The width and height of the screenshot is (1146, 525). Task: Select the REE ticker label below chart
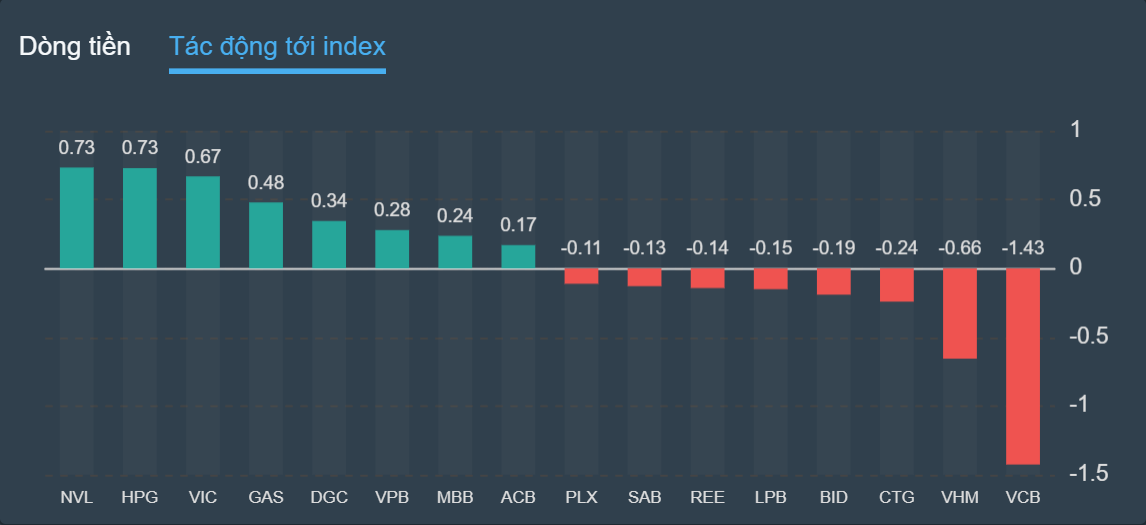coord(707,497)
